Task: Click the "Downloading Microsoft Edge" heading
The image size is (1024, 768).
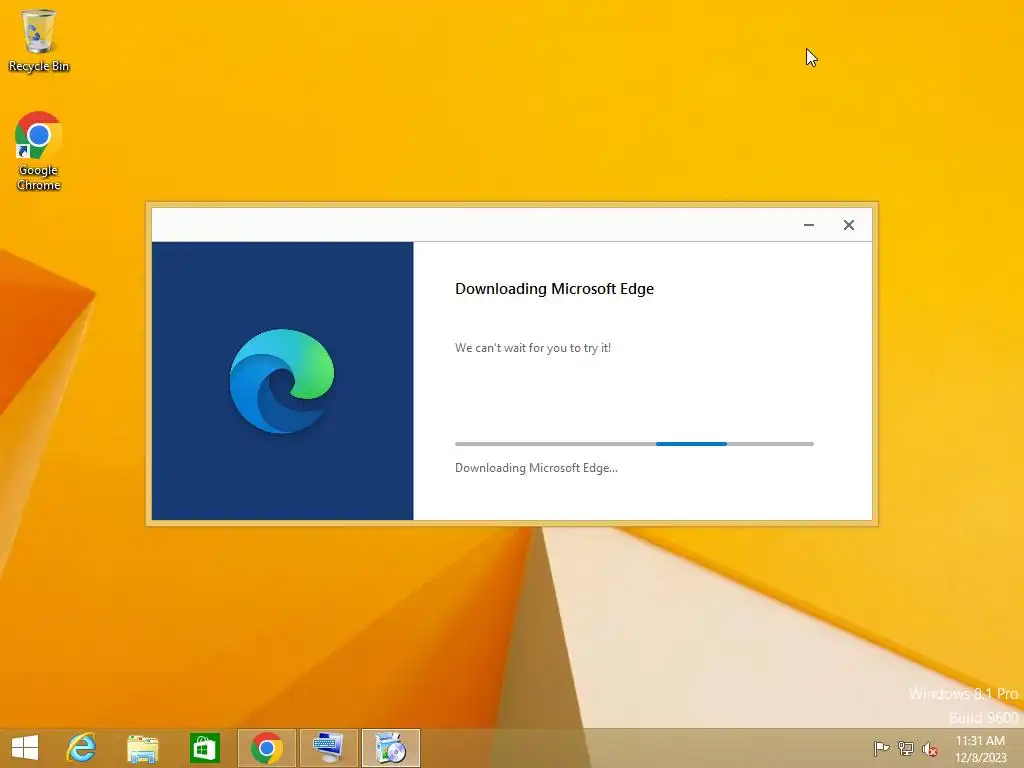Action: pos(554,289)
